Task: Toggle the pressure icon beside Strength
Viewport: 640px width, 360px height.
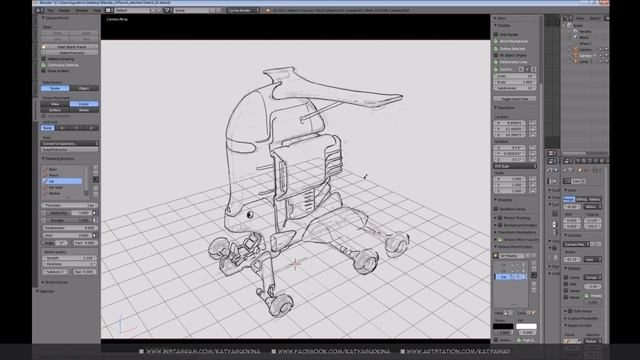Action: tap(95, 220)
